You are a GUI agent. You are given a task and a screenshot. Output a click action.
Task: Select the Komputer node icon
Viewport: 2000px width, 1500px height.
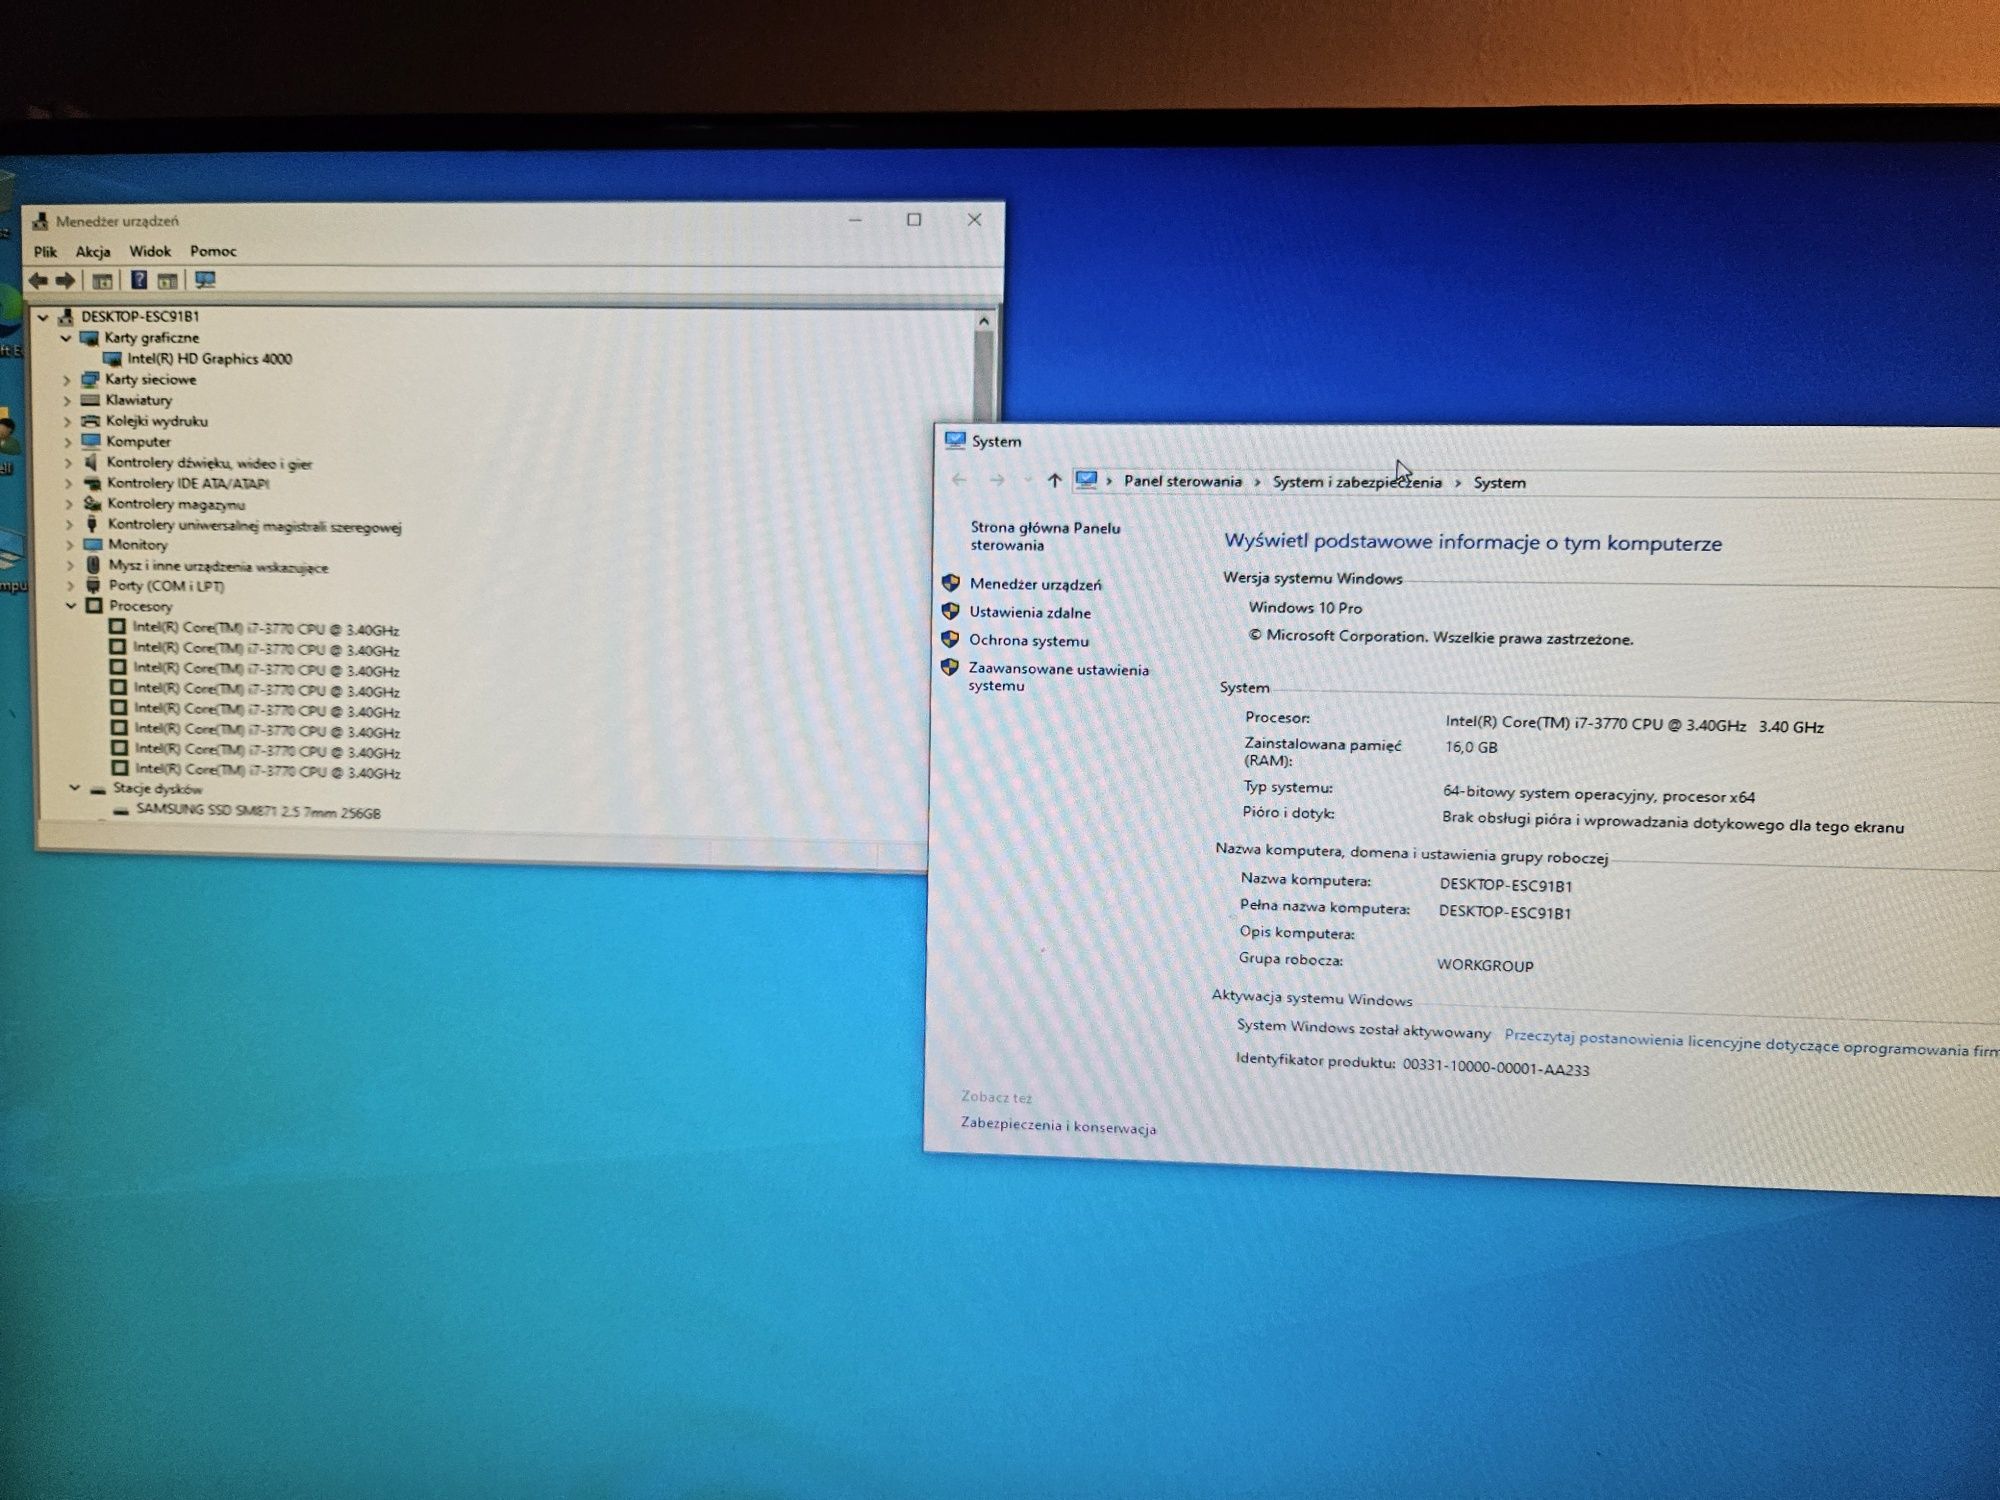(x=91, y=441)
